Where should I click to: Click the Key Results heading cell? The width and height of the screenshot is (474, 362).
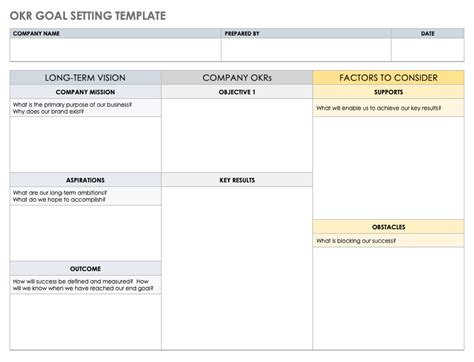click(237, 180)
